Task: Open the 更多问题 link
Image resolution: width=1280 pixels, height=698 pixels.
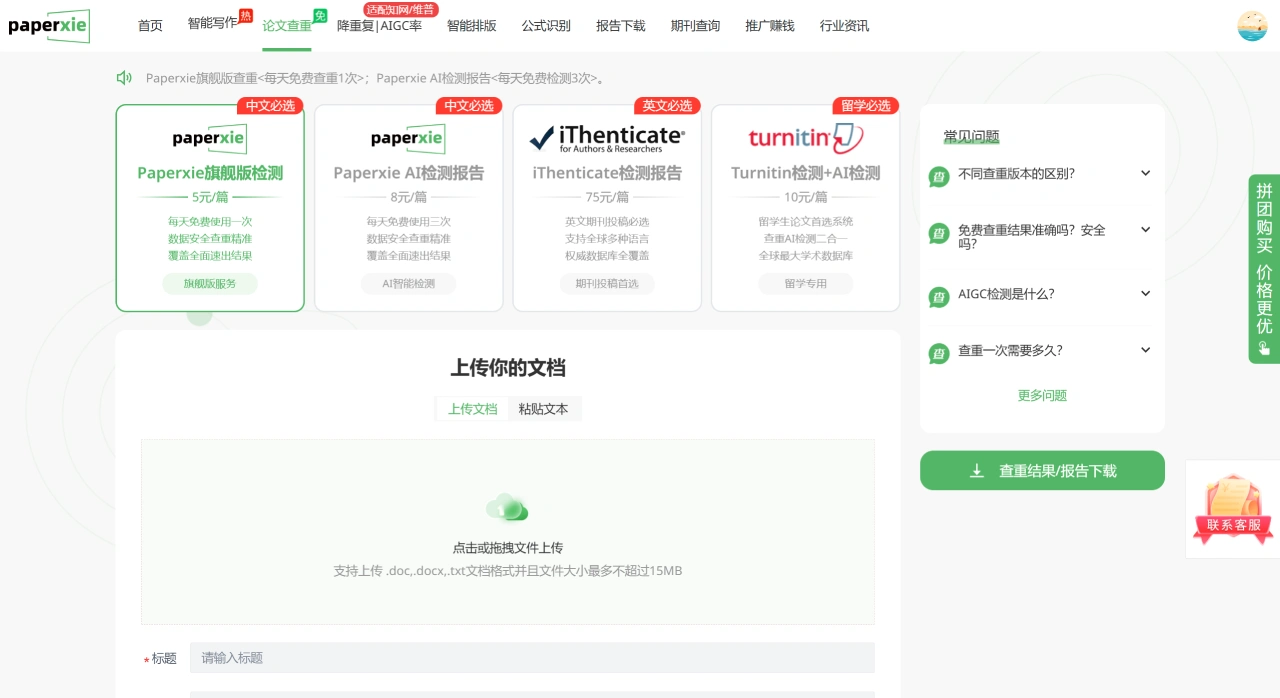Action: point(1042,395)
